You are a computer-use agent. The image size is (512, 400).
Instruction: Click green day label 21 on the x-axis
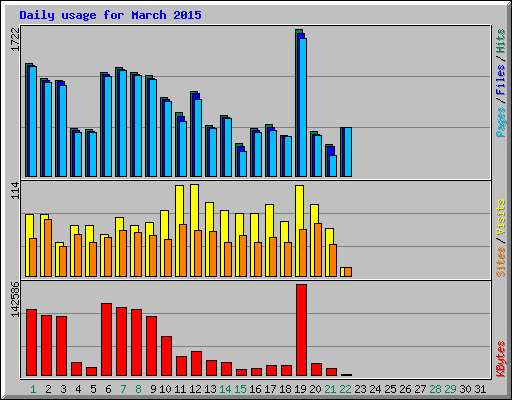[330, 389]
